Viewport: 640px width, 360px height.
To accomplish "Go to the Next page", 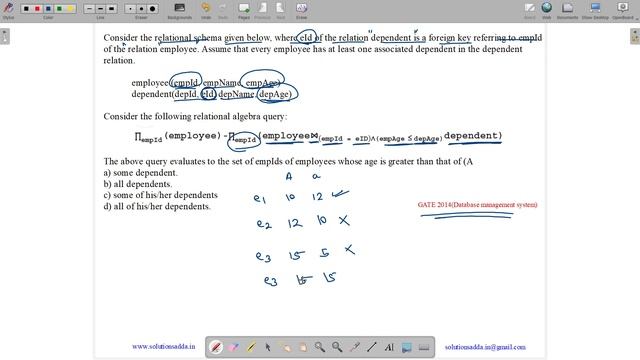I will tap(280, 11).
